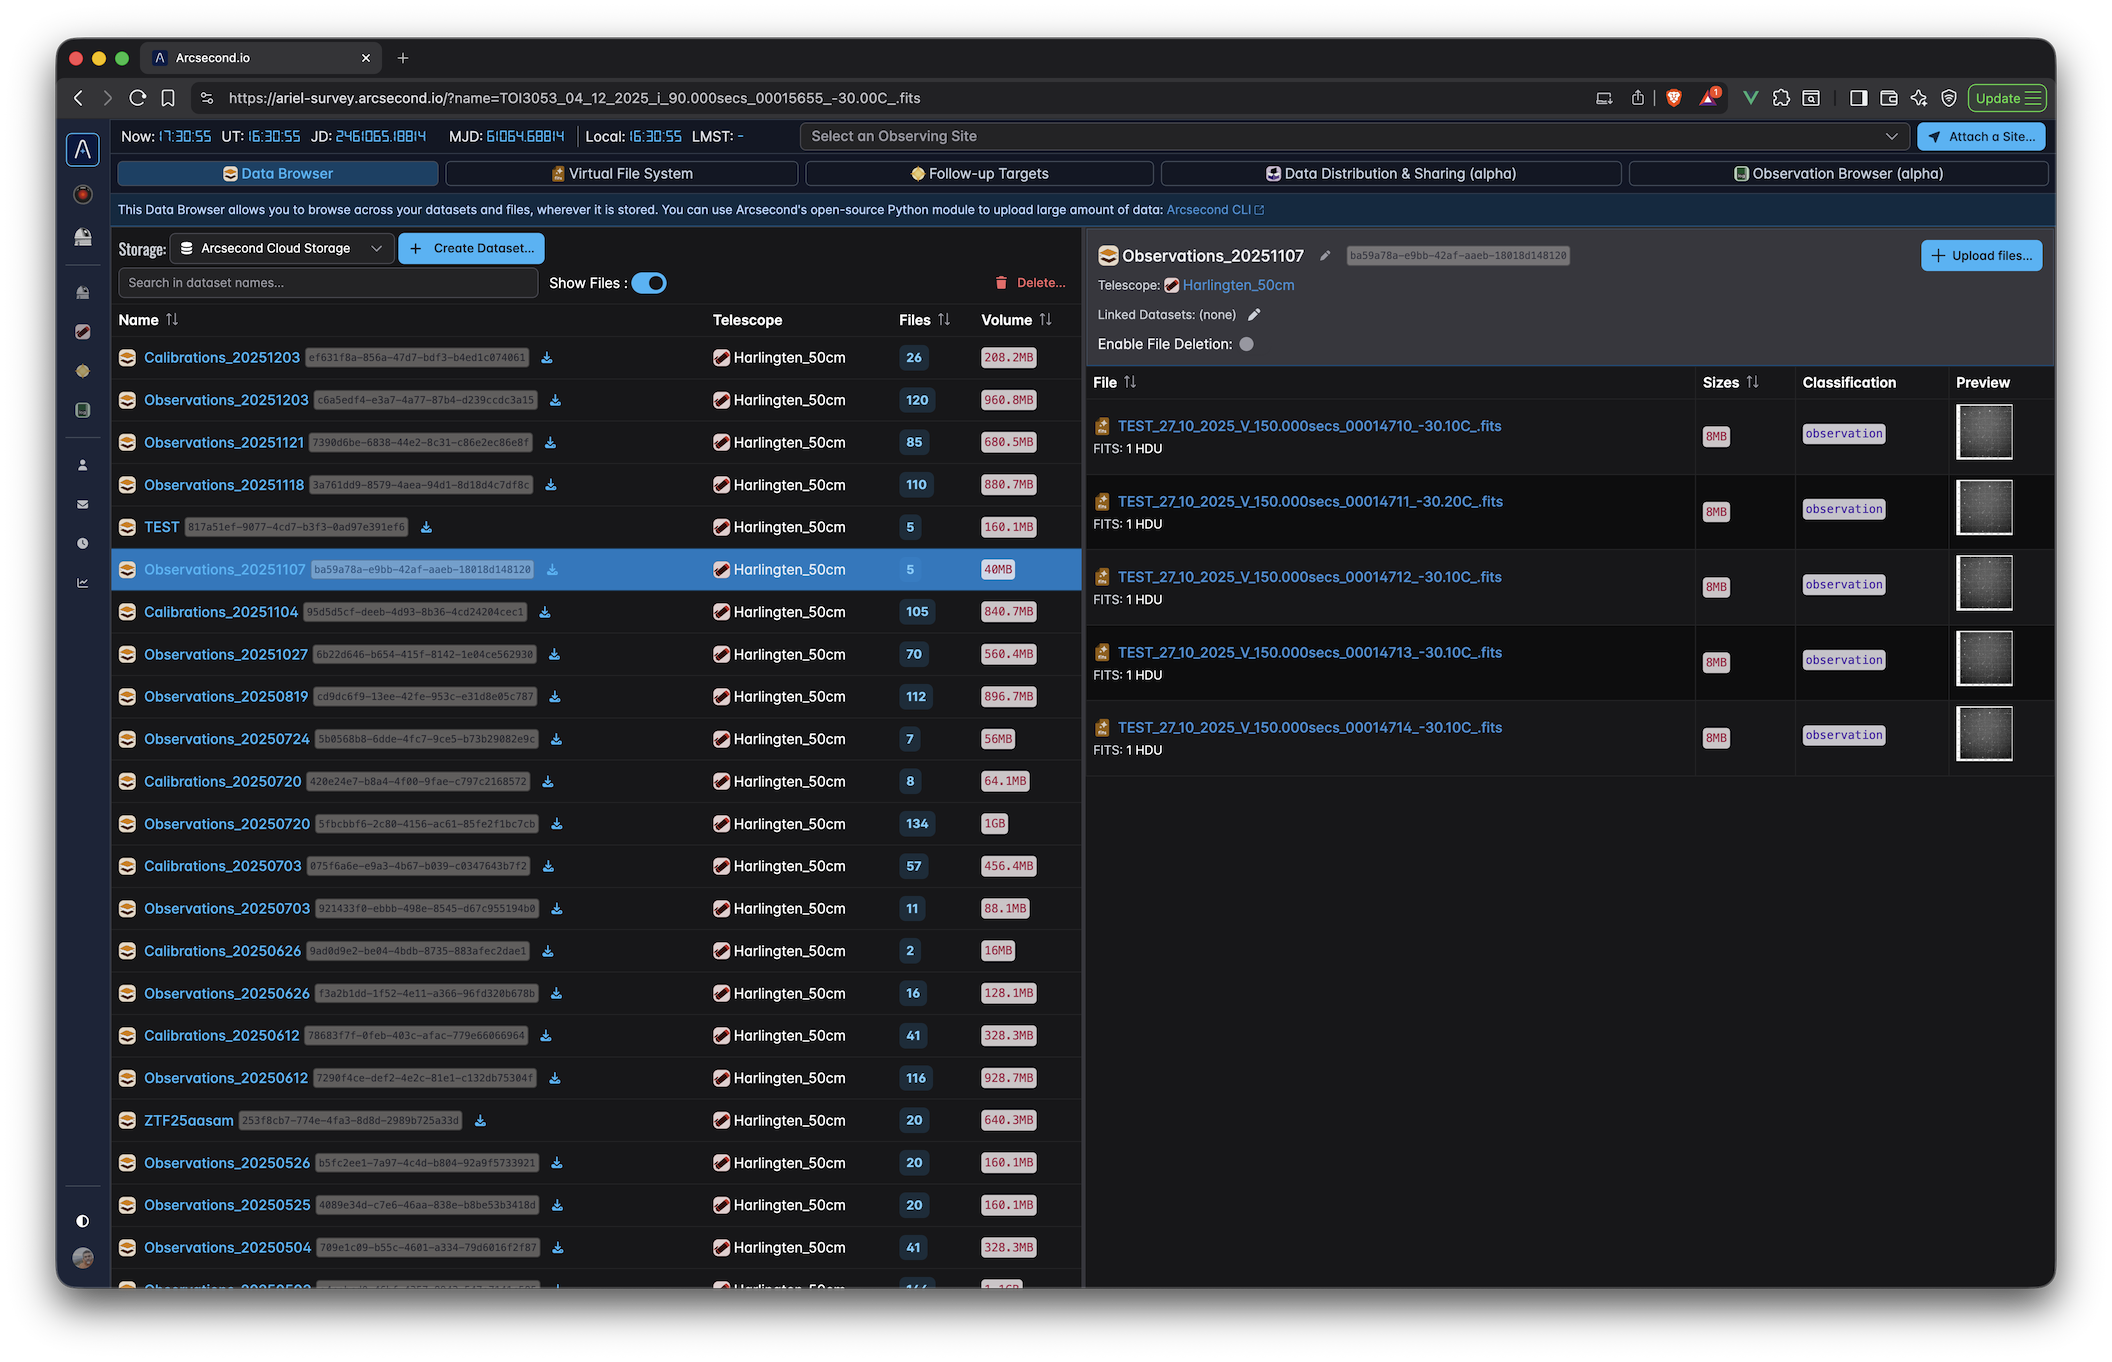This screenshot has height=1362, width=2112.
Task: Open the clock icon in sidebar
Action: pos(83,543)
